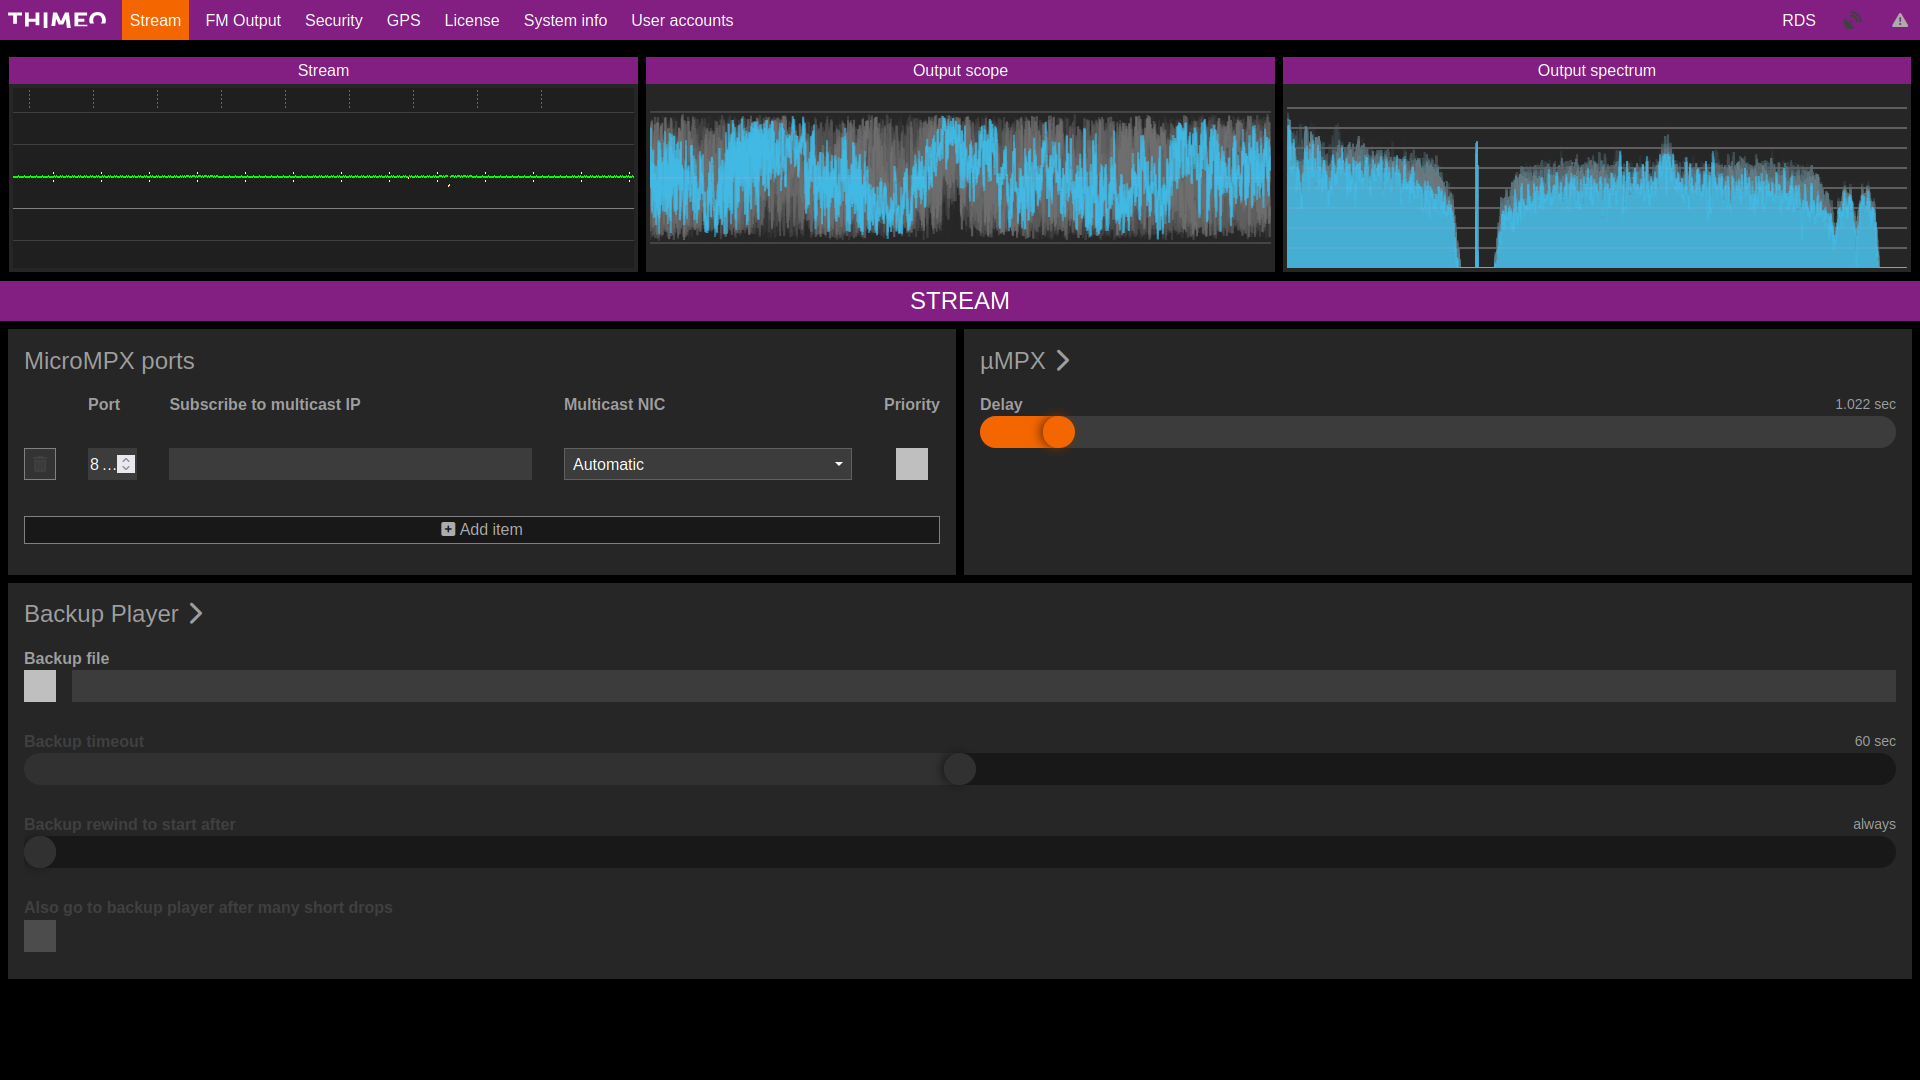Click the Subscribe to multicast IP field
Image resolution: width=1920 pixels, height=1080 pixels.
[x=350, y=464]
